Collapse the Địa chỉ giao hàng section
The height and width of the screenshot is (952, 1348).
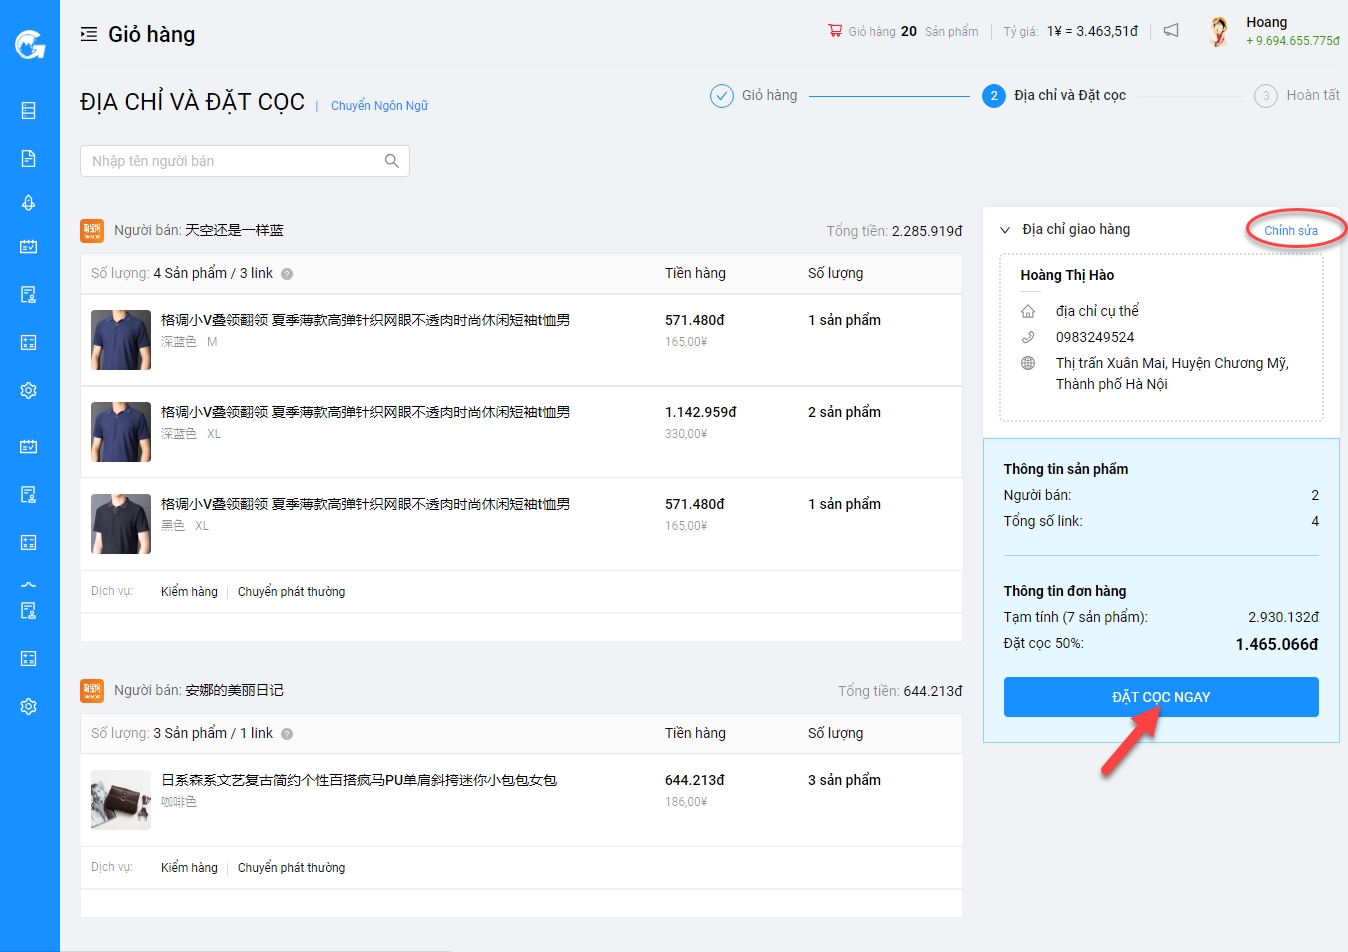pos(1005,230)
